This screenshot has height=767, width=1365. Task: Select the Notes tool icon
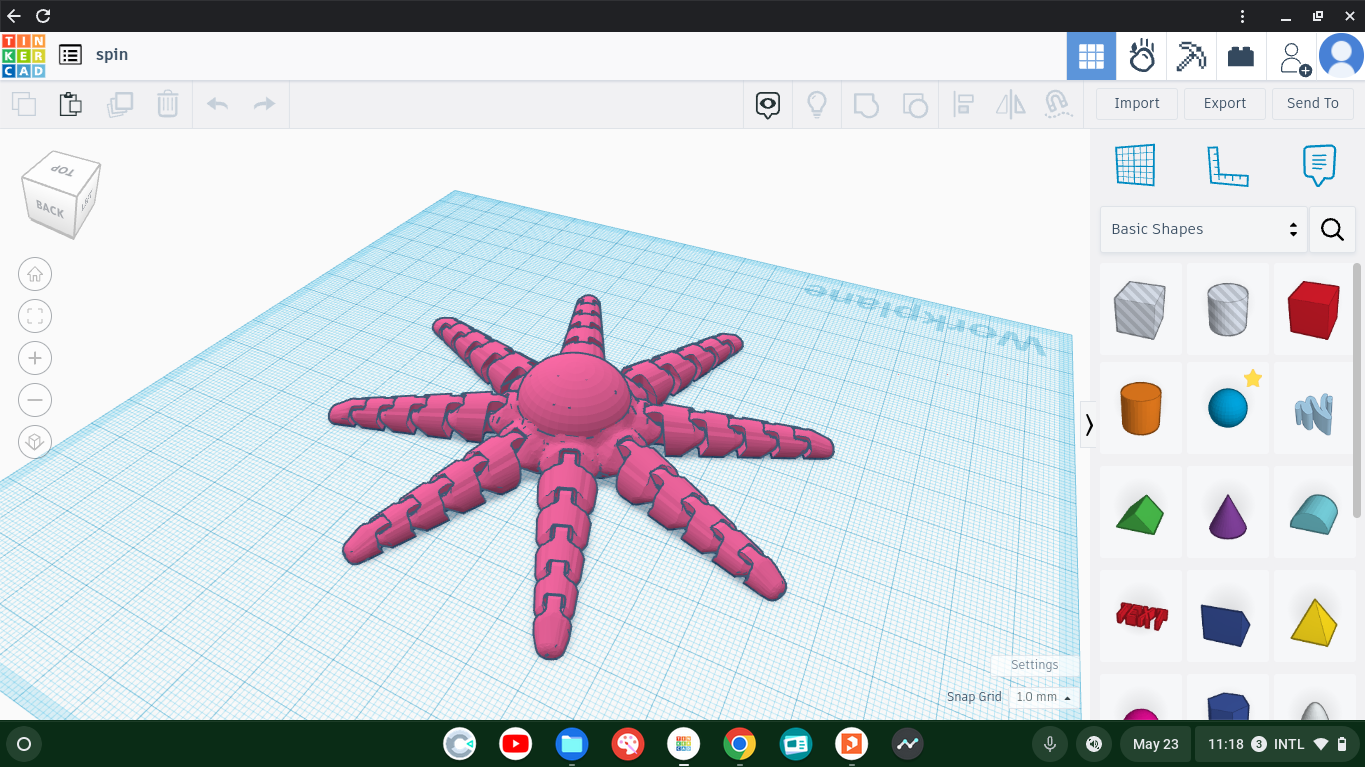(1319, 165)
